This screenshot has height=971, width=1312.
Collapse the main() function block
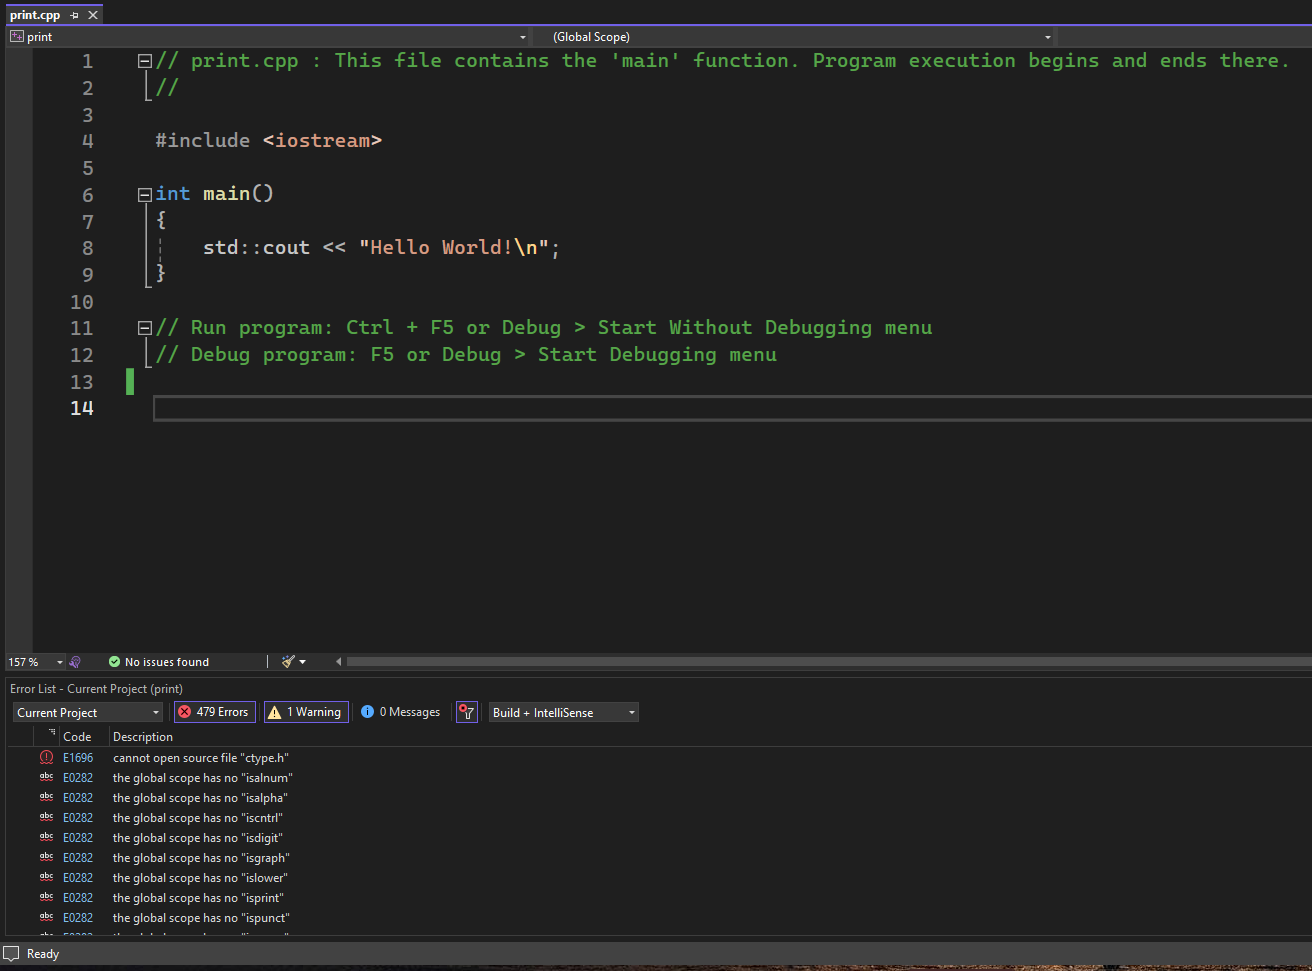click(x=145, y=194)
